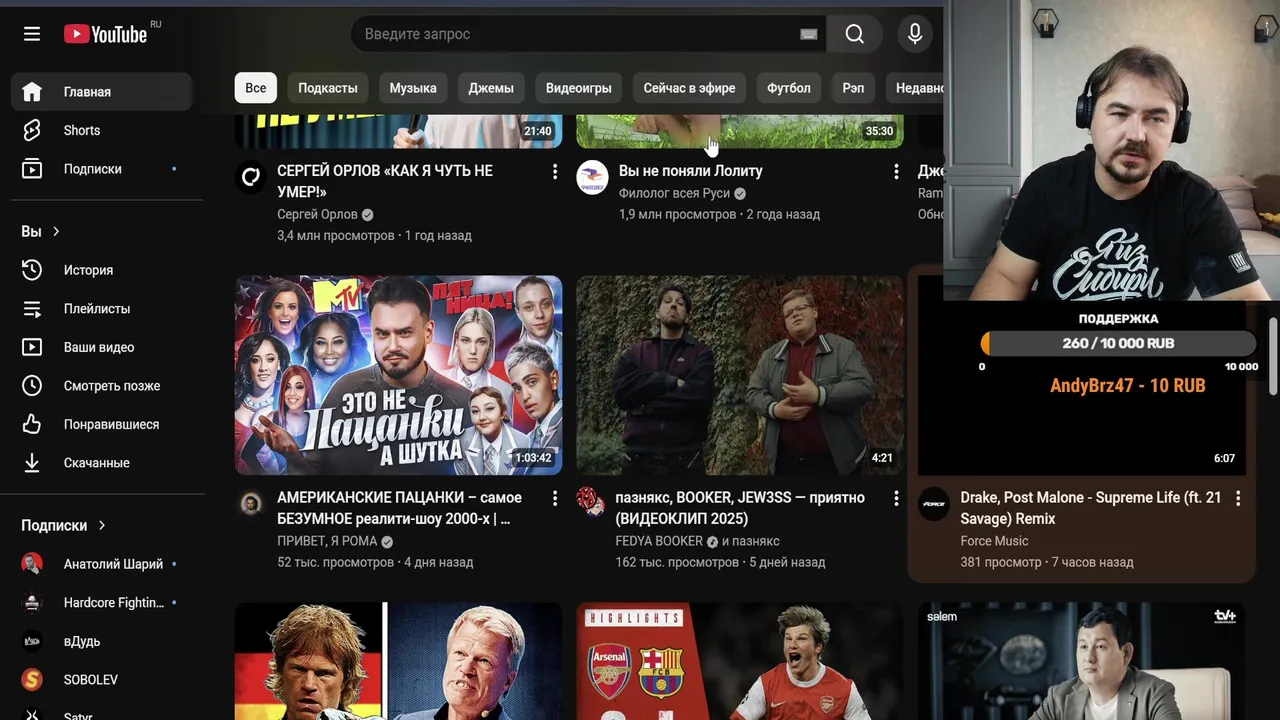Open more options for Сергей Орлов video
Viewport: 1280px width, 720px height.
click(x=554, y=172)
